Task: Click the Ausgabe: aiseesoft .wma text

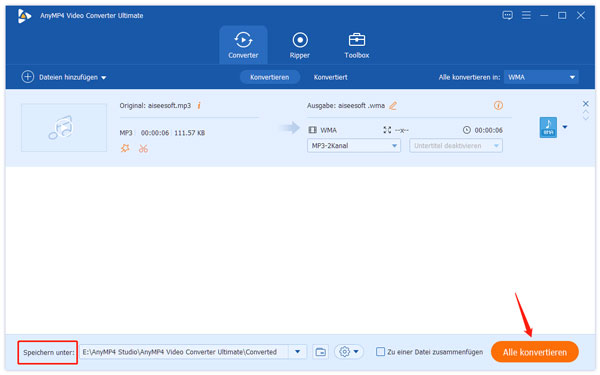Action: 346,106
